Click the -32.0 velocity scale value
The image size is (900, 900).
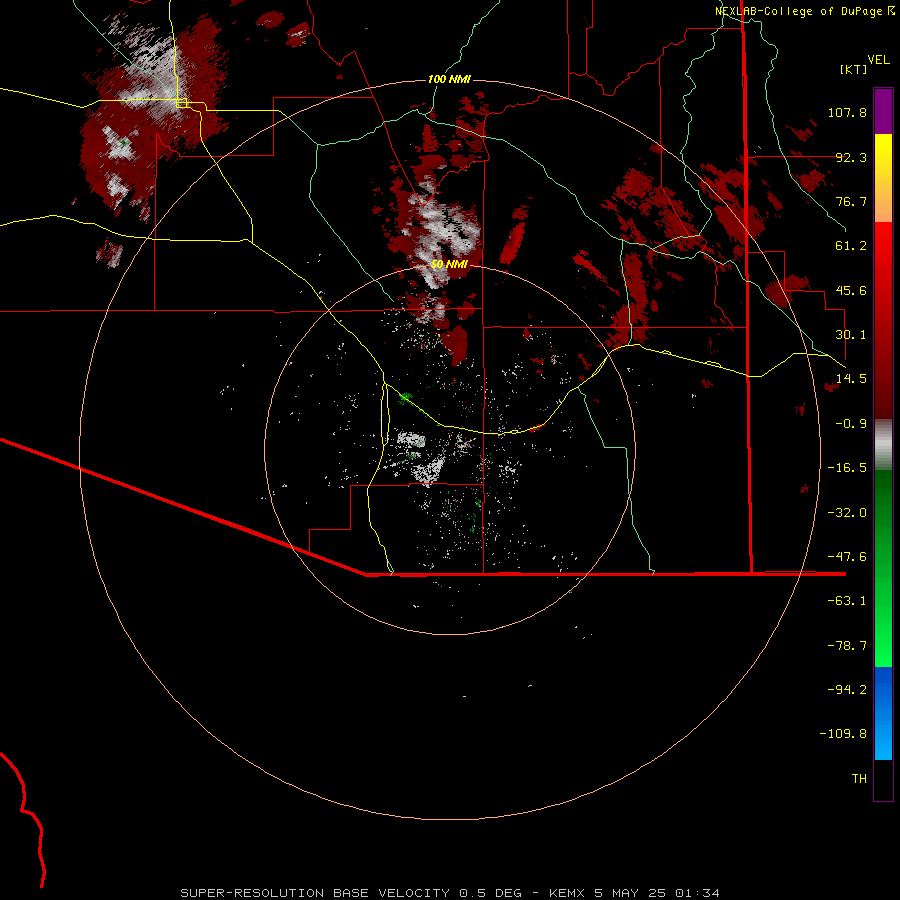847,513
